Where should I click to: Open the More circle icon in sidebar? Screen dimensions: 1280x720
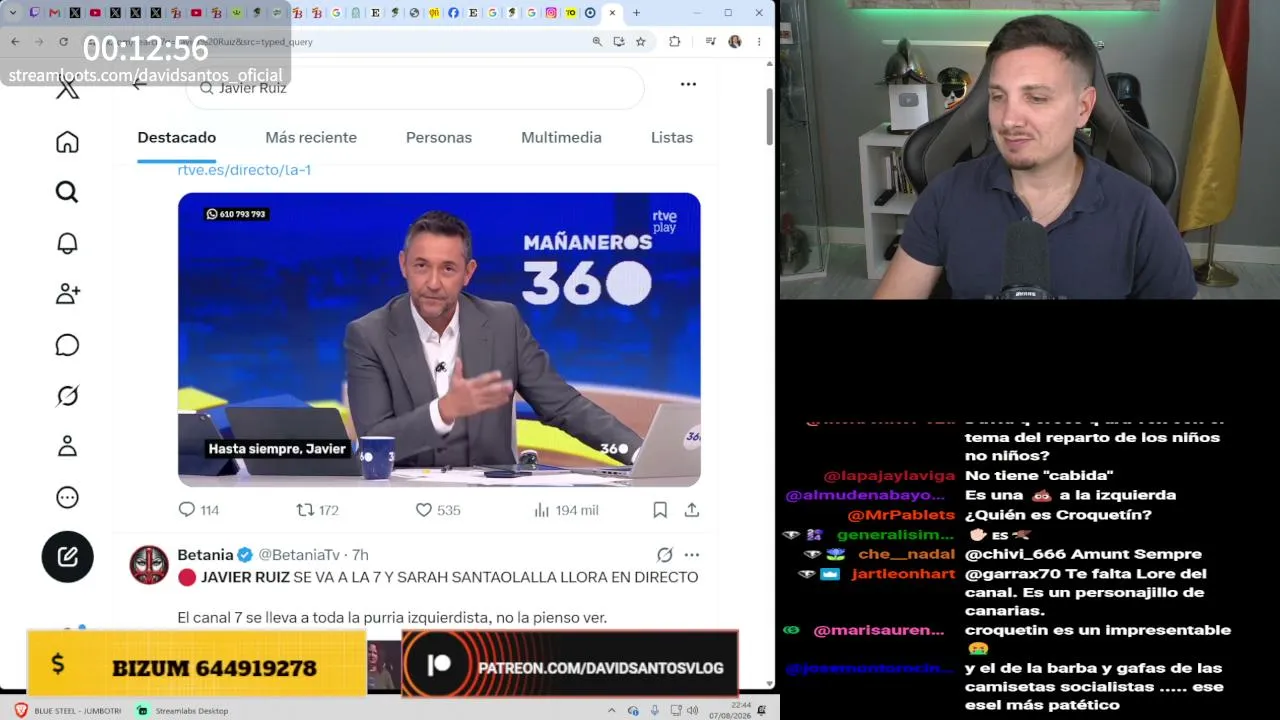[x=67, y=497]
